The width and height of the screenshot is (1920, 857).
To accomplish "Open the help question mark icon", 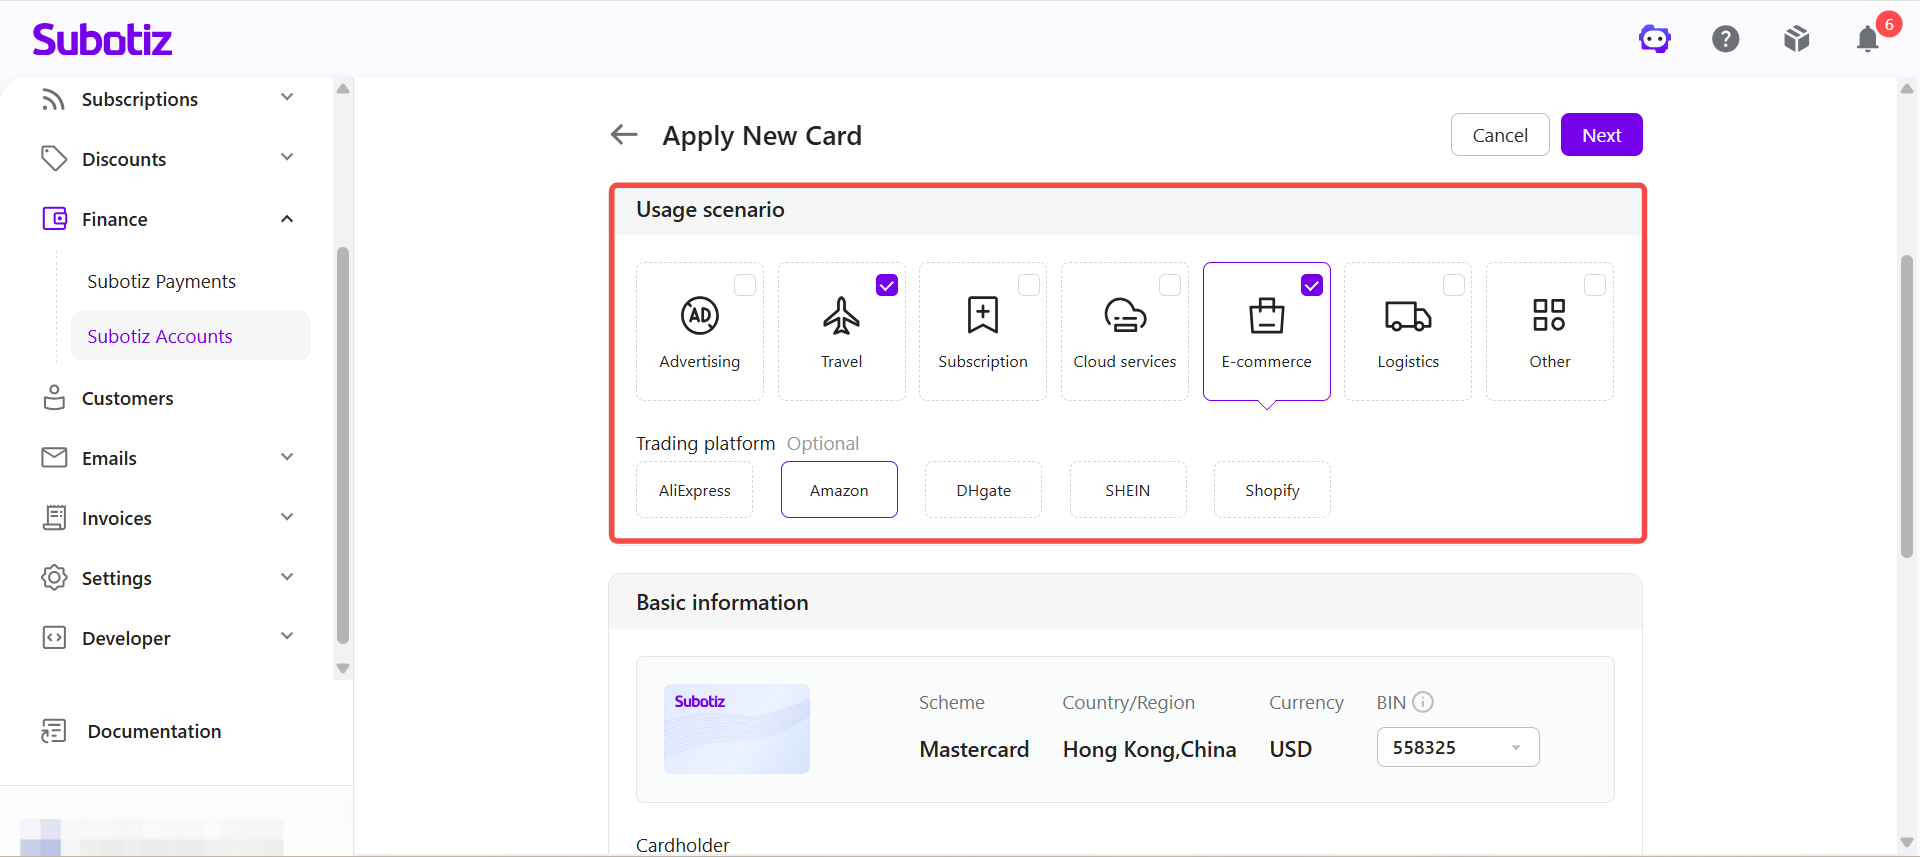I will [1726, 39].
